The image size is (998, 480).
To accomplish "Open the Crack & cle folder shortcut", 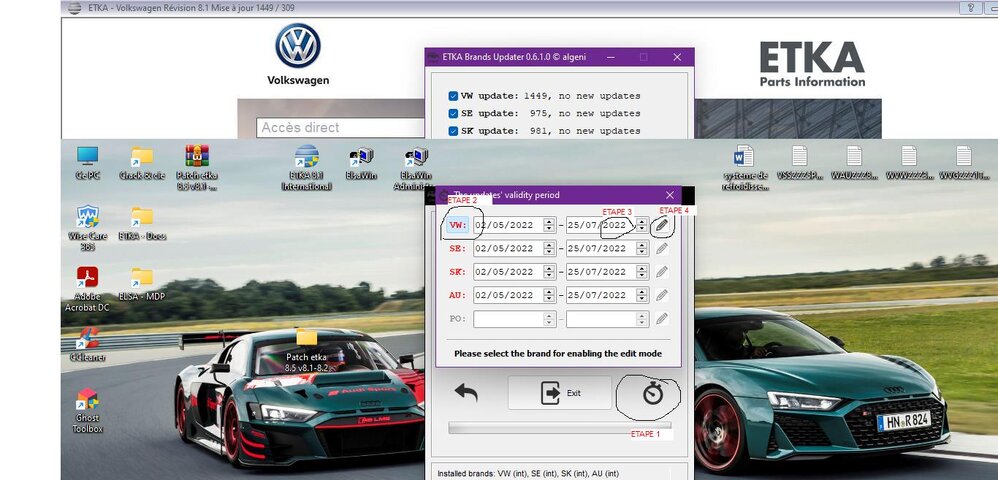I will click(x=142, y=163).
